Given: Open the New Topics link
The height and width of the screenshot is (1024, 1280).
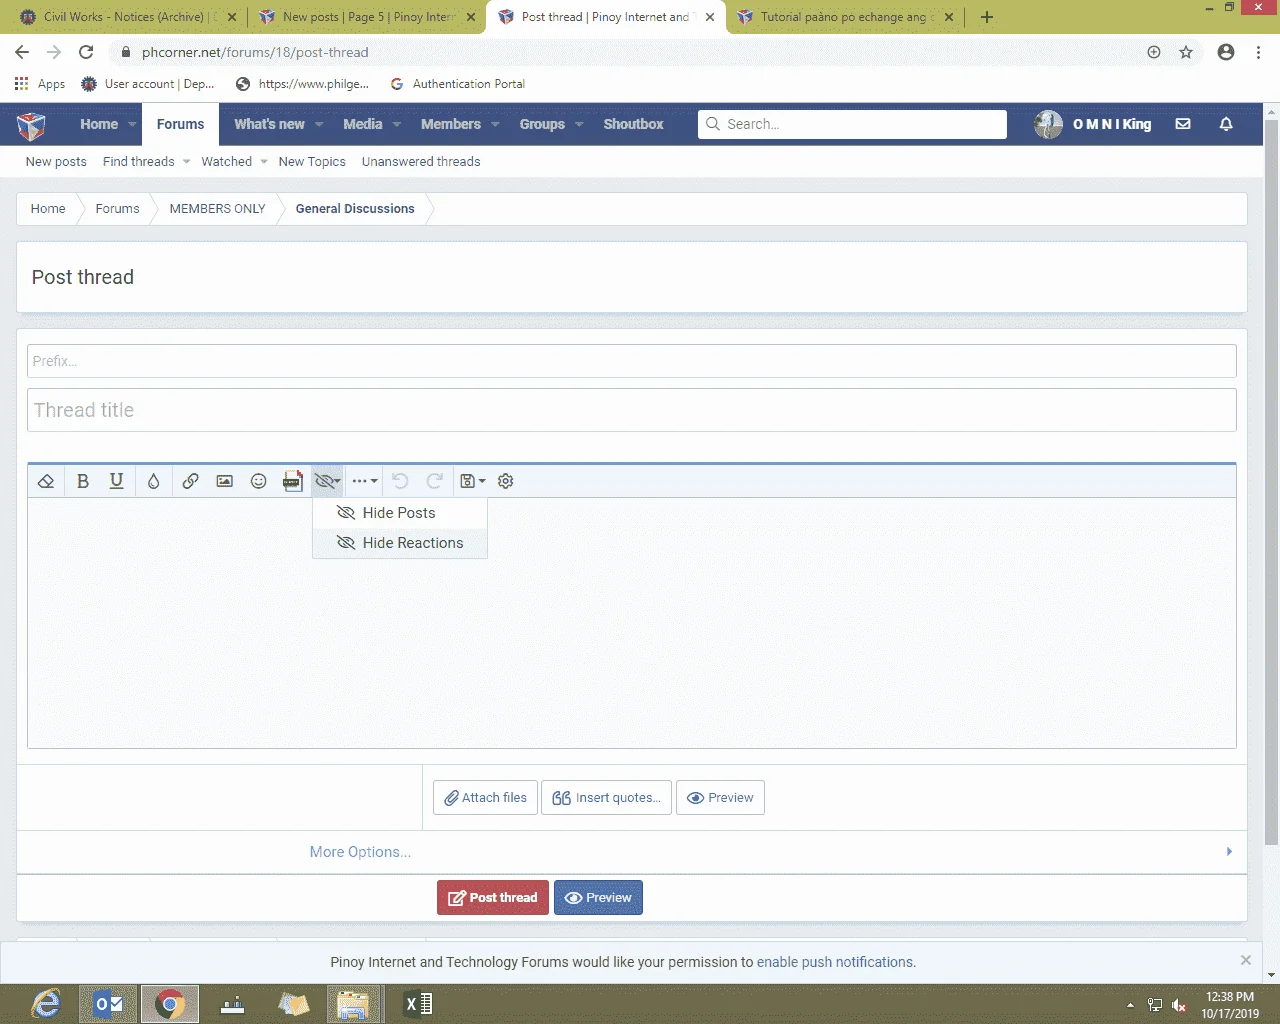Looking at the screenshot, I should click(x=312, y=161).
